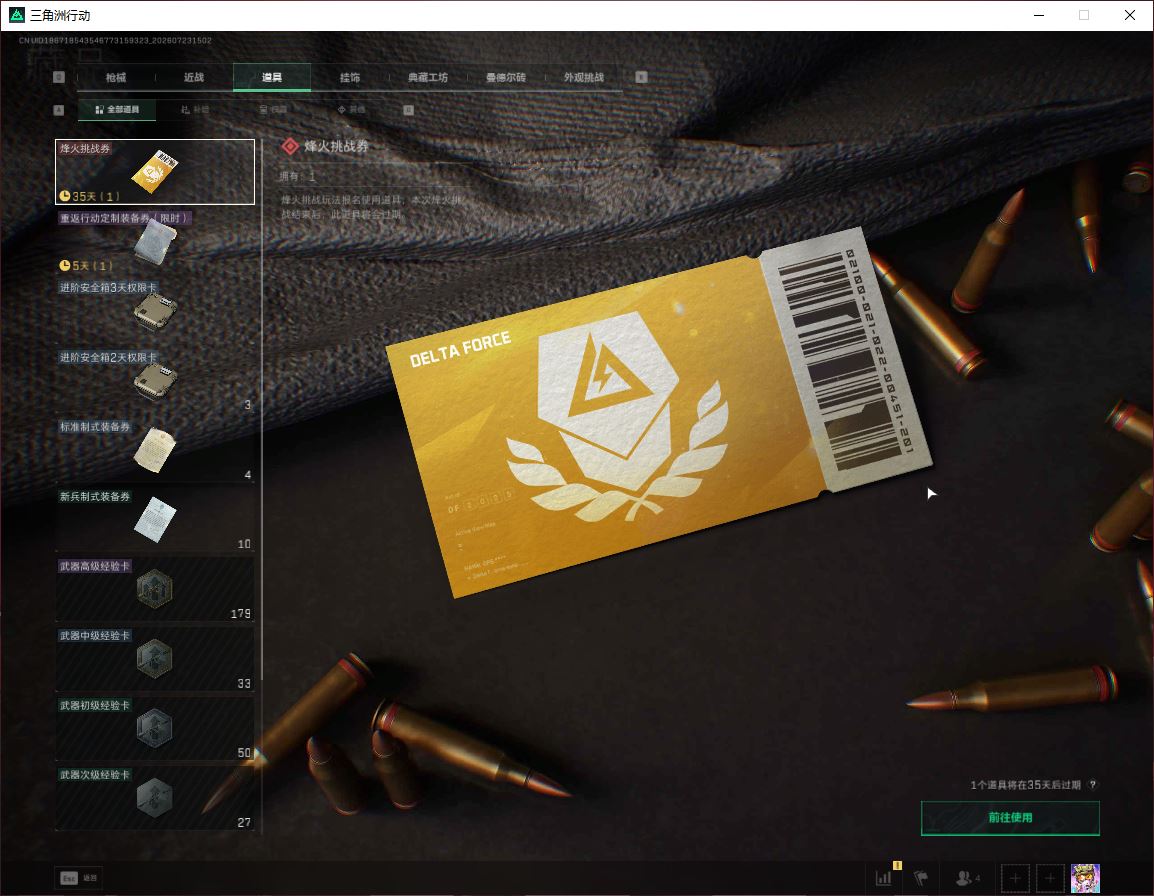This screenshot has height=896, width=1154.
Task: Select the 标准制式装备券 item
Action: (155, 451)
